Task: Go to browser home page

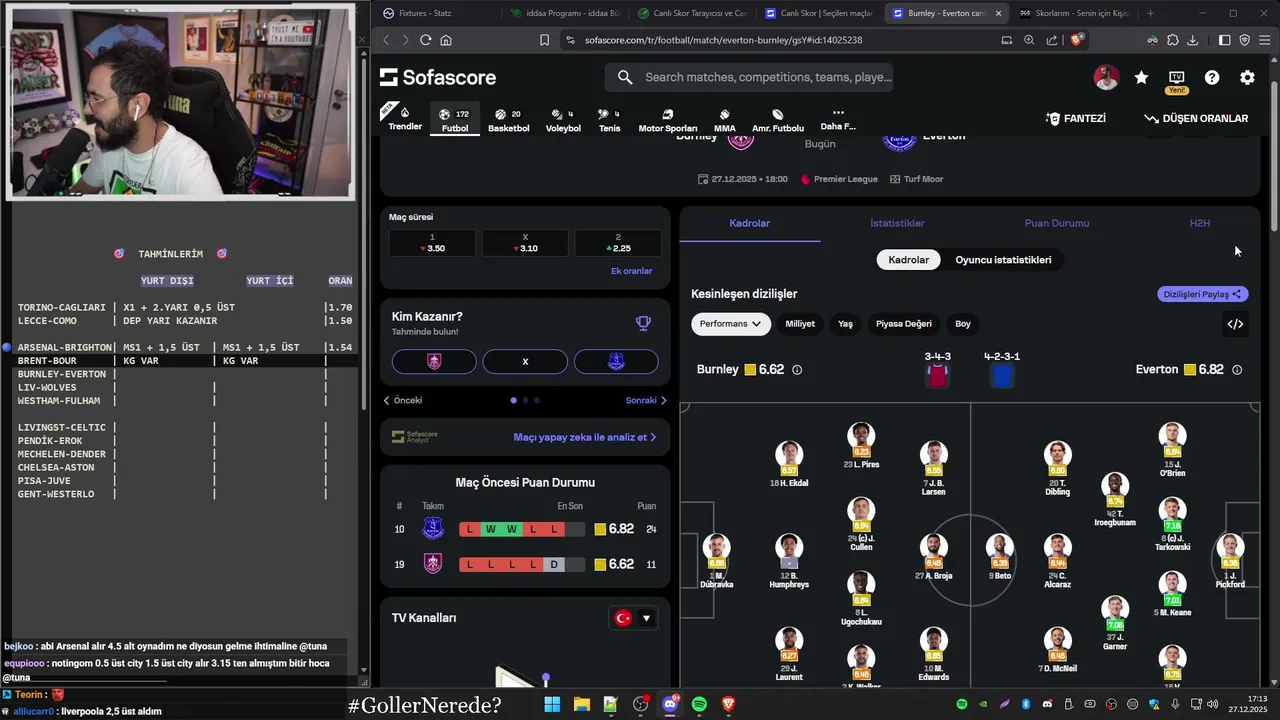Action: click(446, 40)
